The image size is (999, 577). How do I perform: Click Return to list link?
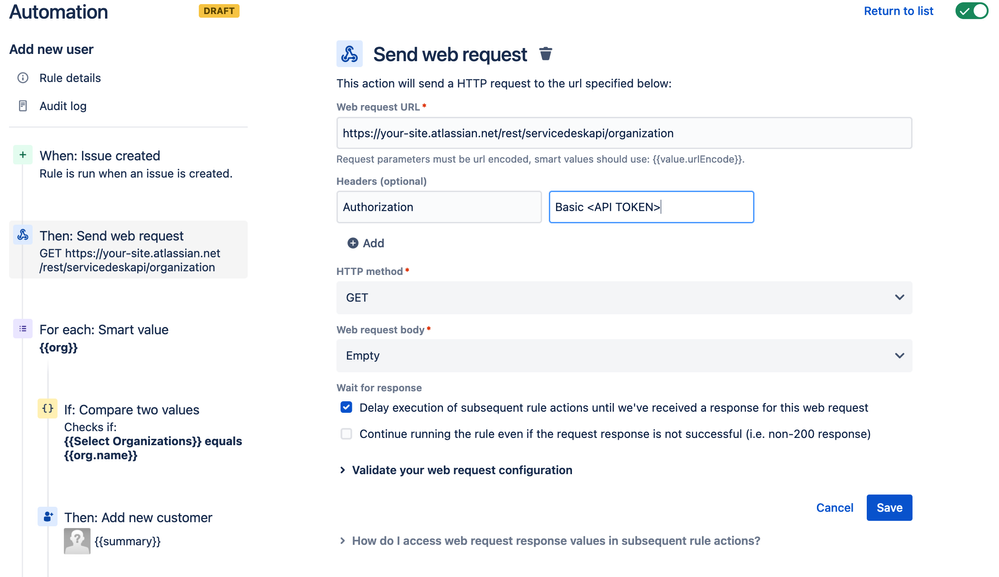pyautogui.click(x=898, y=11)
